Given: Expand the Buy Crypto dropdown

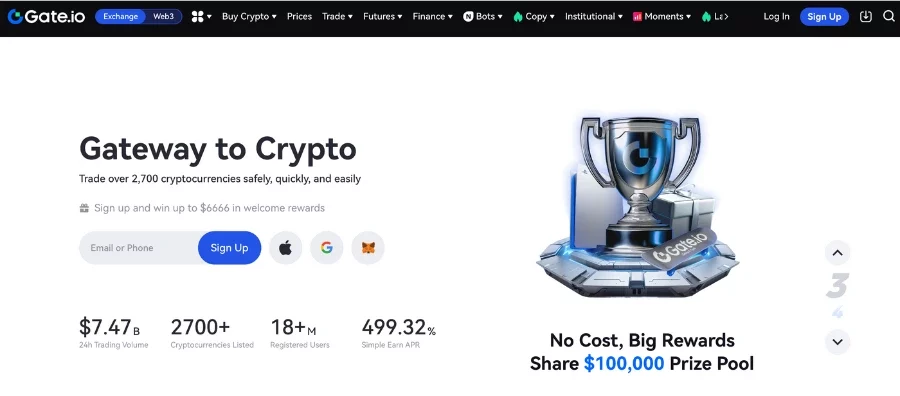Looking at the screenshot, I should pos(249,17).
